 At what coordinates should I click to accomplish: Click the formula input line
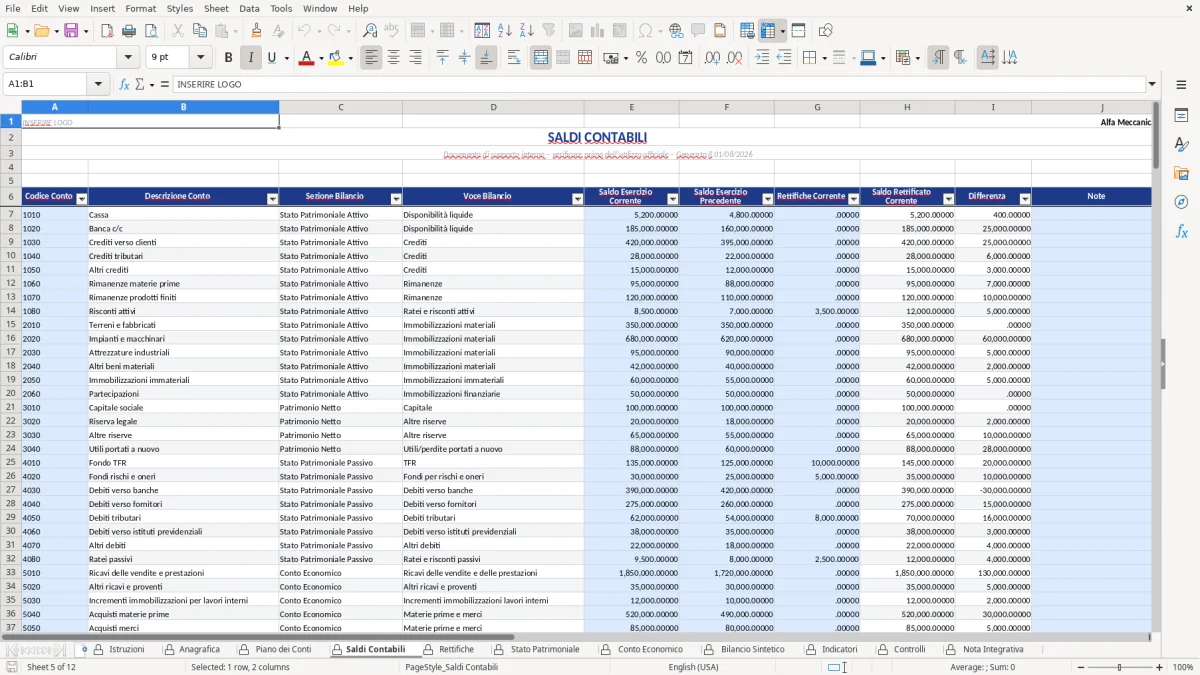click(x=658, y=84)
